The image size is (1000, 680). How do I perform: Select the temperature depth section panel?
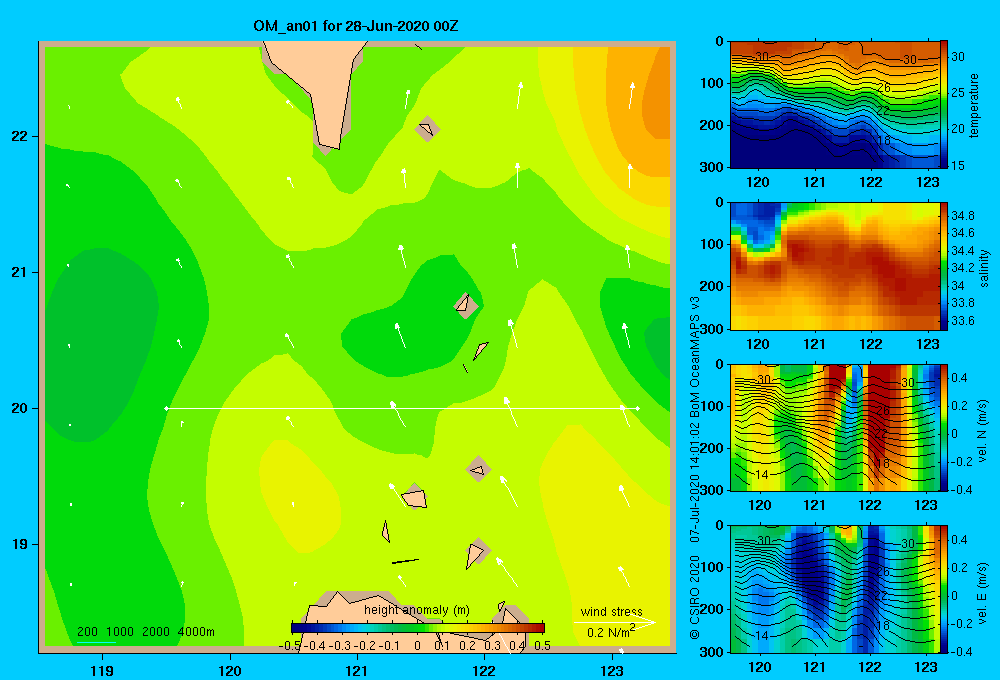(835, 105)
